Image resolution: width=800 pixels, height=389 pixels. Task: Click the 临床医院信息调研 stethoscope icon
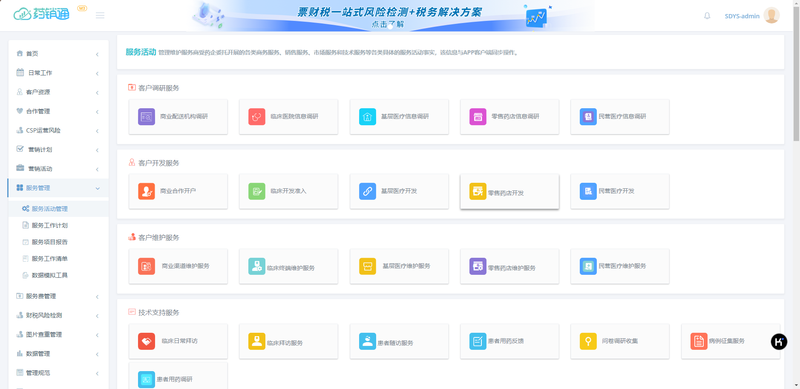click(x=257, y=117)
